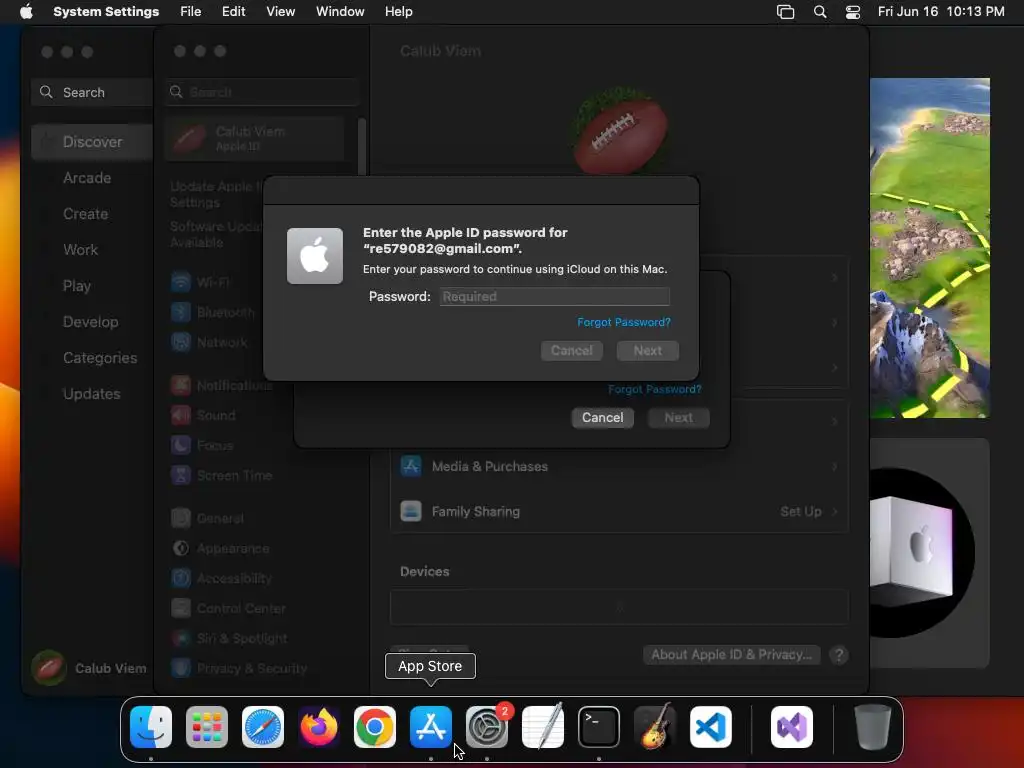Click the Media & Purchases icon
1024x768 pixels.
pyautogui.click(x=411, y=466)
